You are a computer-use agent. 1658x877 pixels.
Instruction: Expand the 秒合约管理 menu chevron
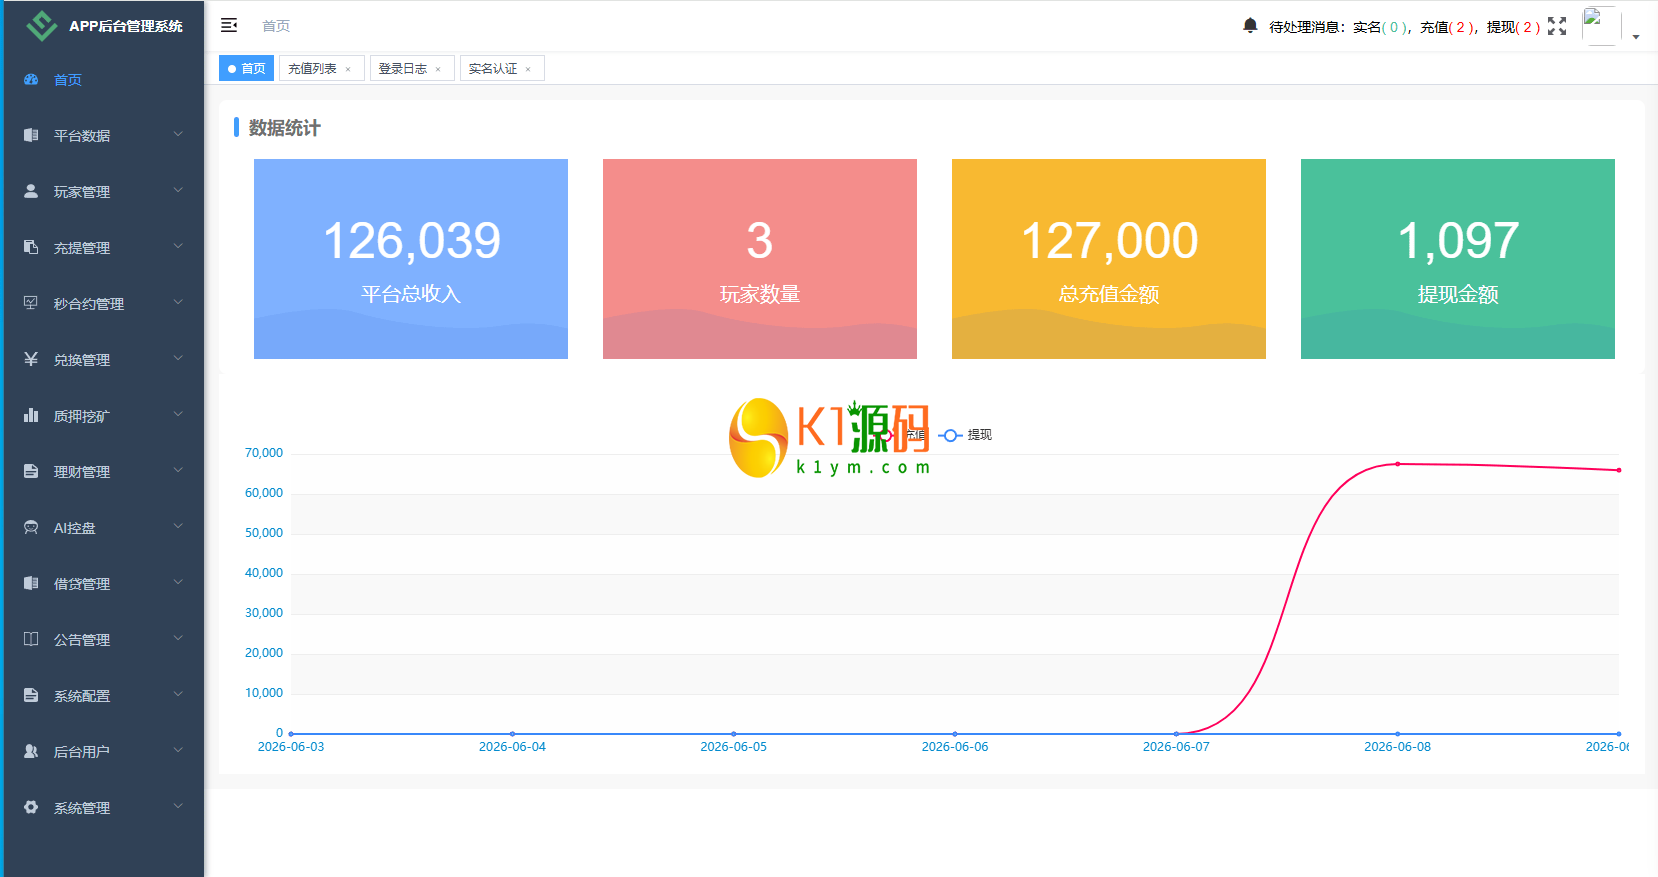click(x=178, y=302)
